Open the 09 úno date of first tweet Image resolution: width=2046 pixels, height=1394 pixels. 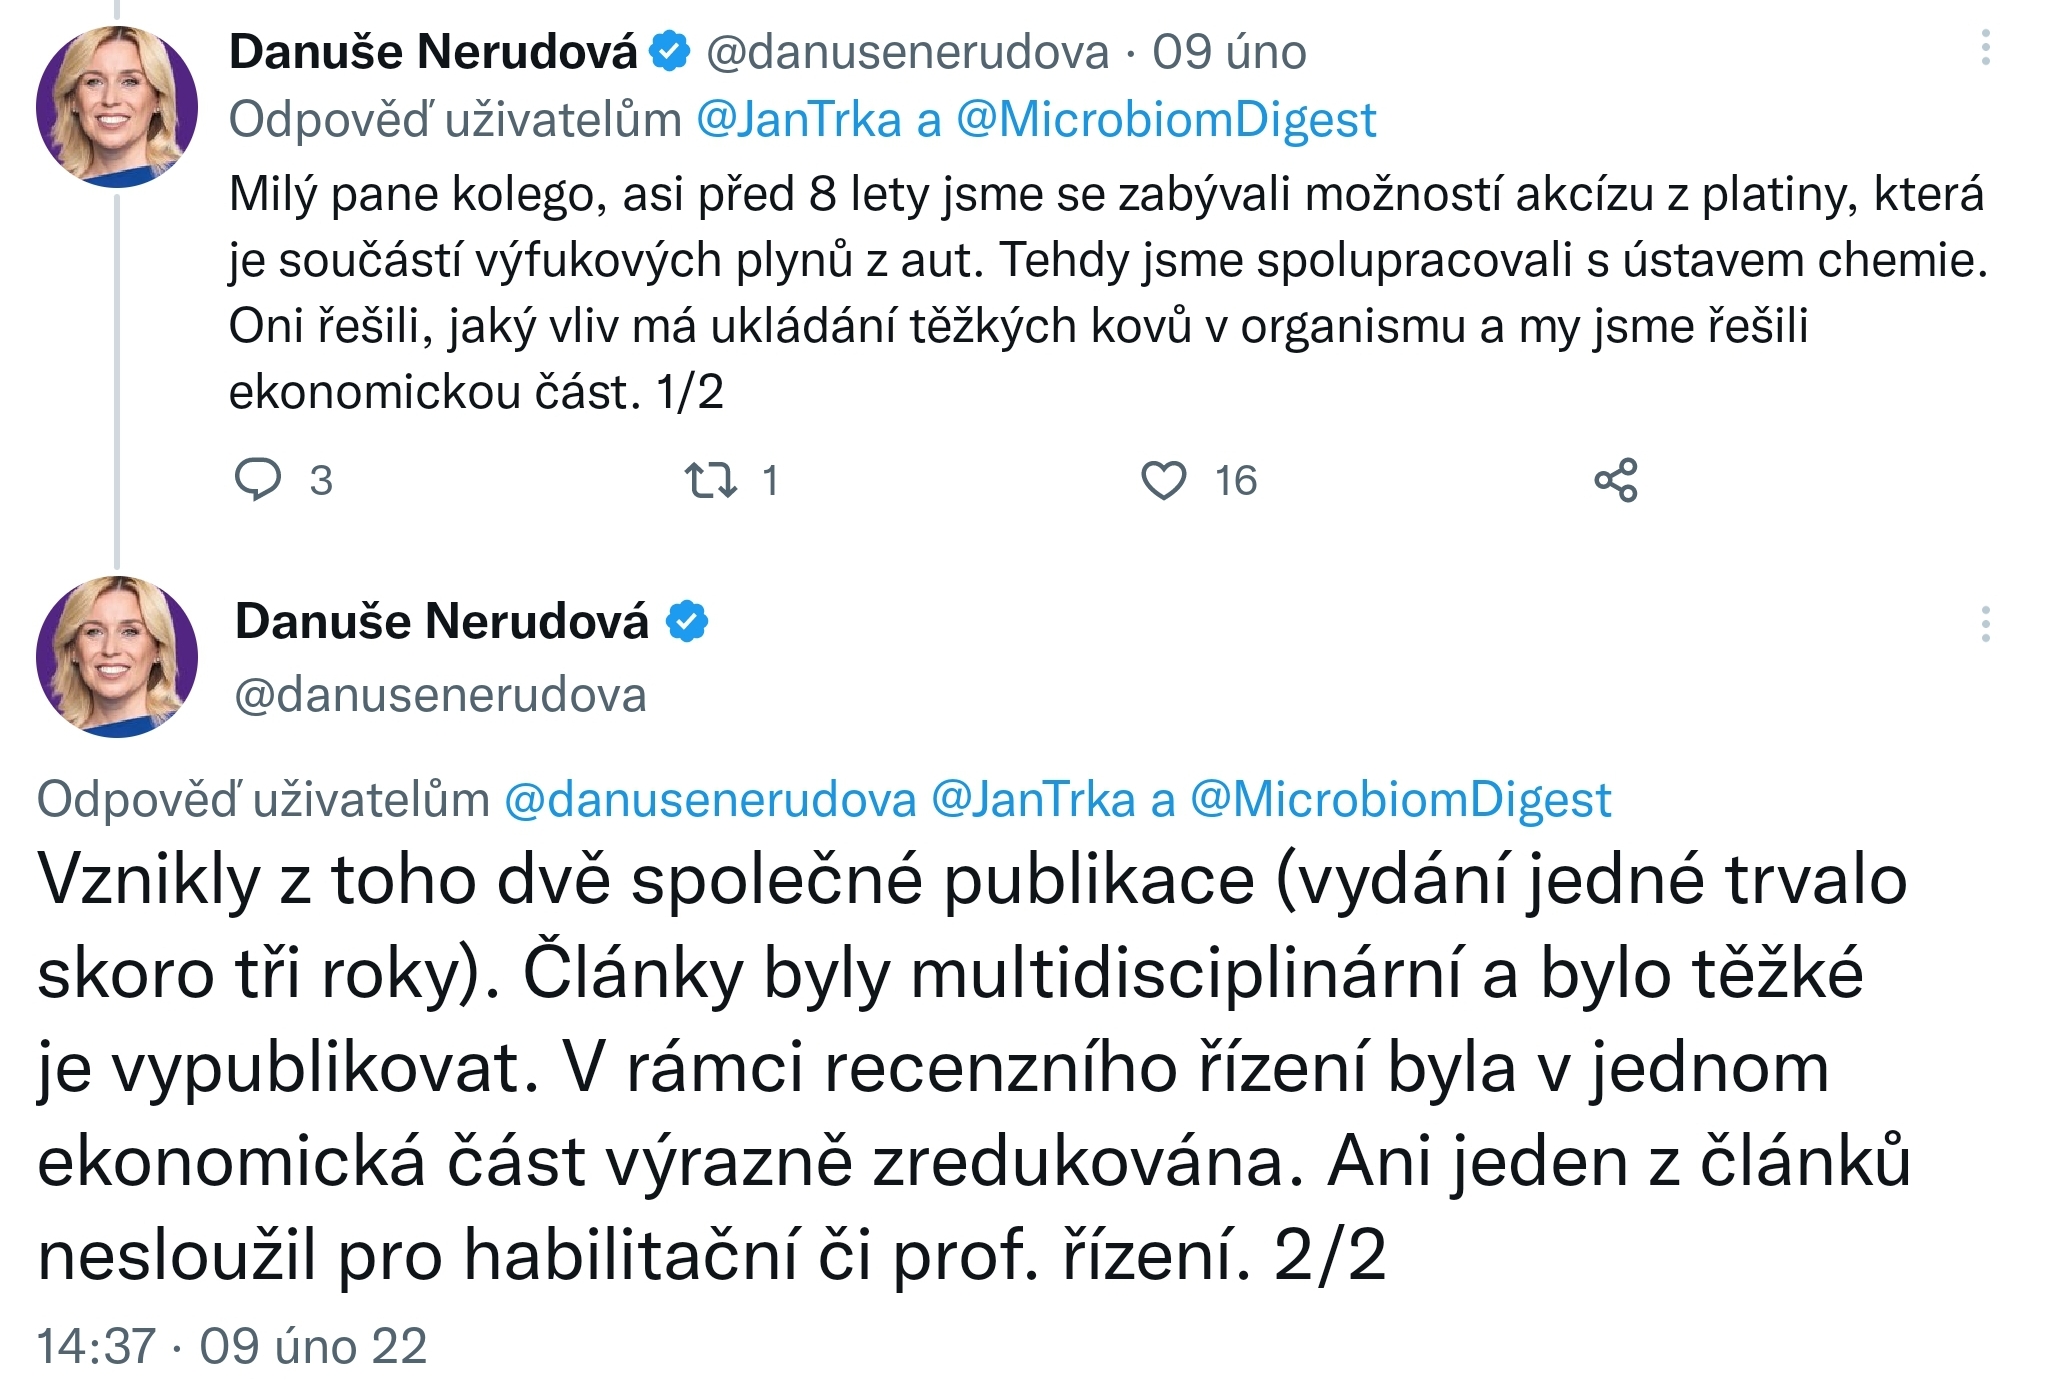tap(1229, 52)
